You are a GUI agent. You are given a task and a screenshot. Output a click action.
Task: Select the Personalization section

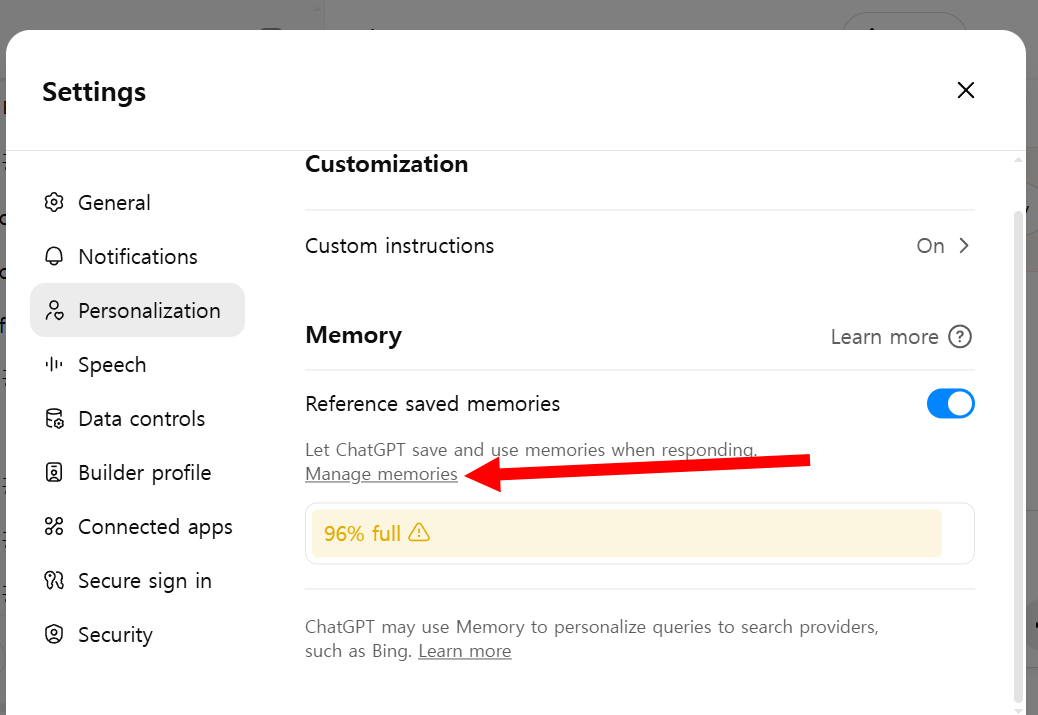(138, 310)
